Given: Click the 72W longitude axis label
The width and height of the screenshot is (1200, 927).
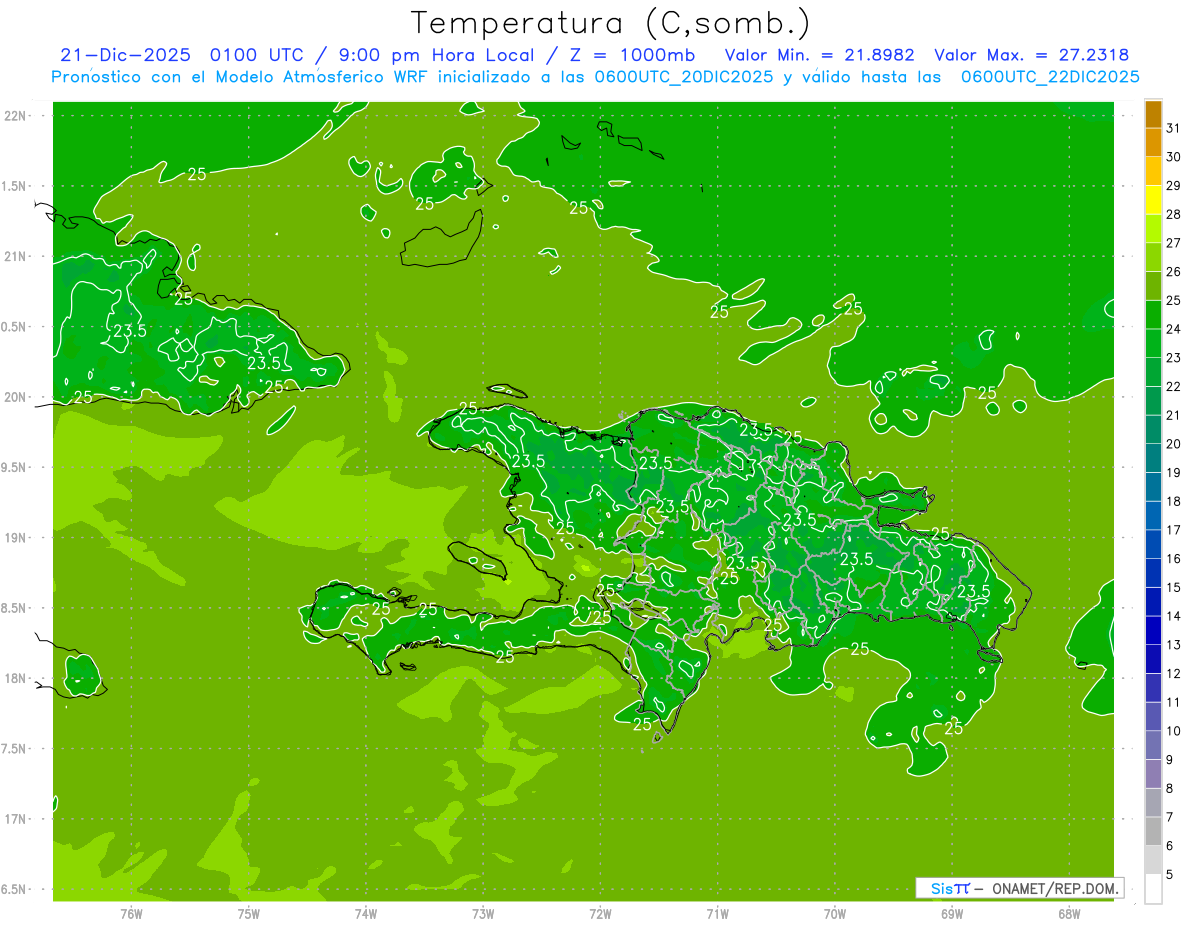Looking at the screenshot, I should coord(600,914).
